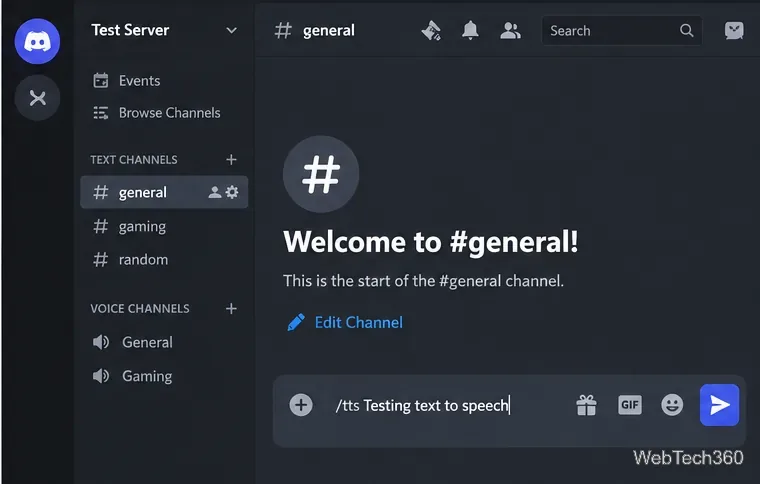The height and width of the screenshot is (484, 760).
Task: Create invite for general channel
Action: [x=215, y=192]
